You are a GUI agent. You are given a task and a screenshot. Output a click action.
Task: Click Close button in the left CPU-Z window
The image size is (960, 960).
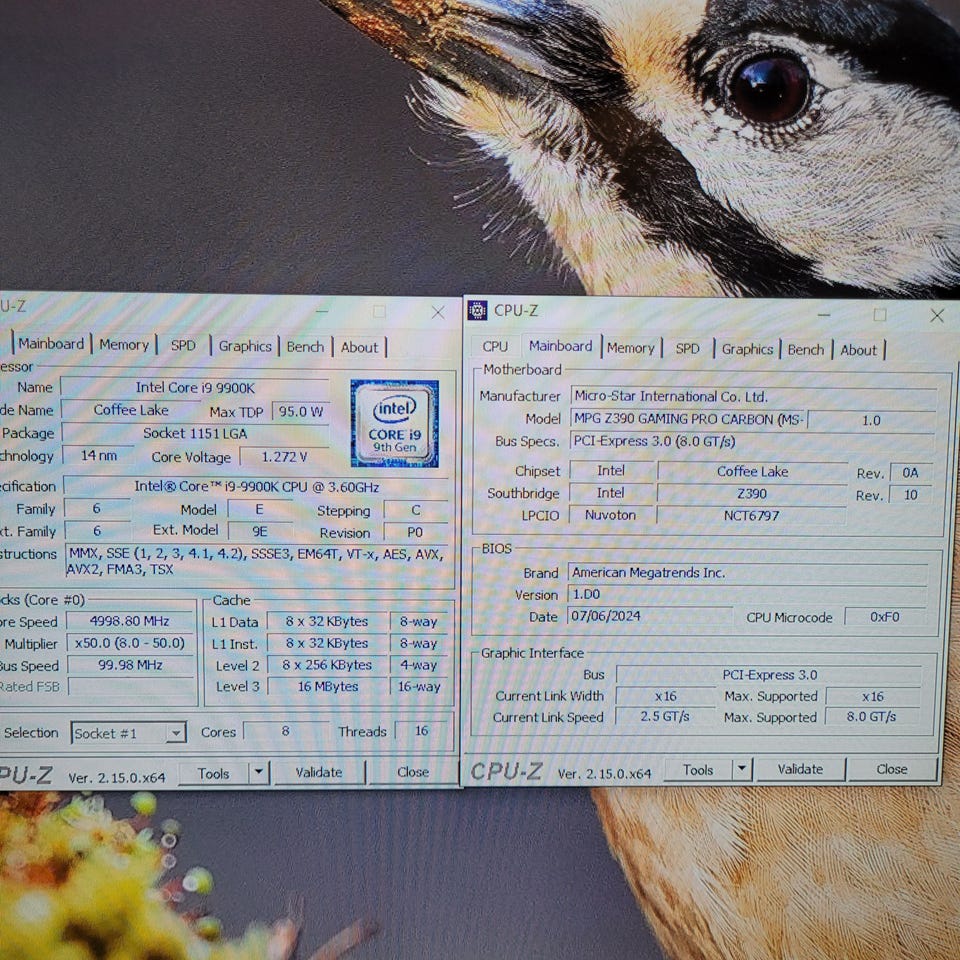click(413, 772)
